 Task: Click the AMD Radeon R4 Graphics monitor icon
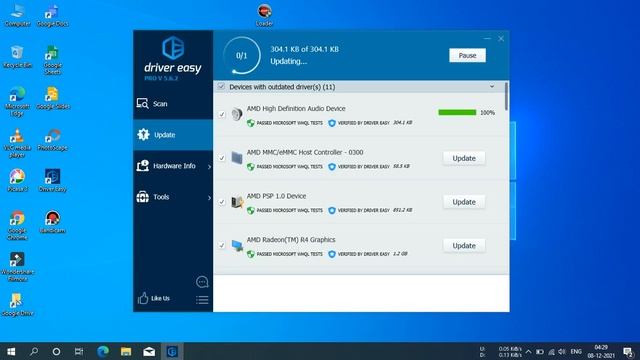(x=237, y=245)
